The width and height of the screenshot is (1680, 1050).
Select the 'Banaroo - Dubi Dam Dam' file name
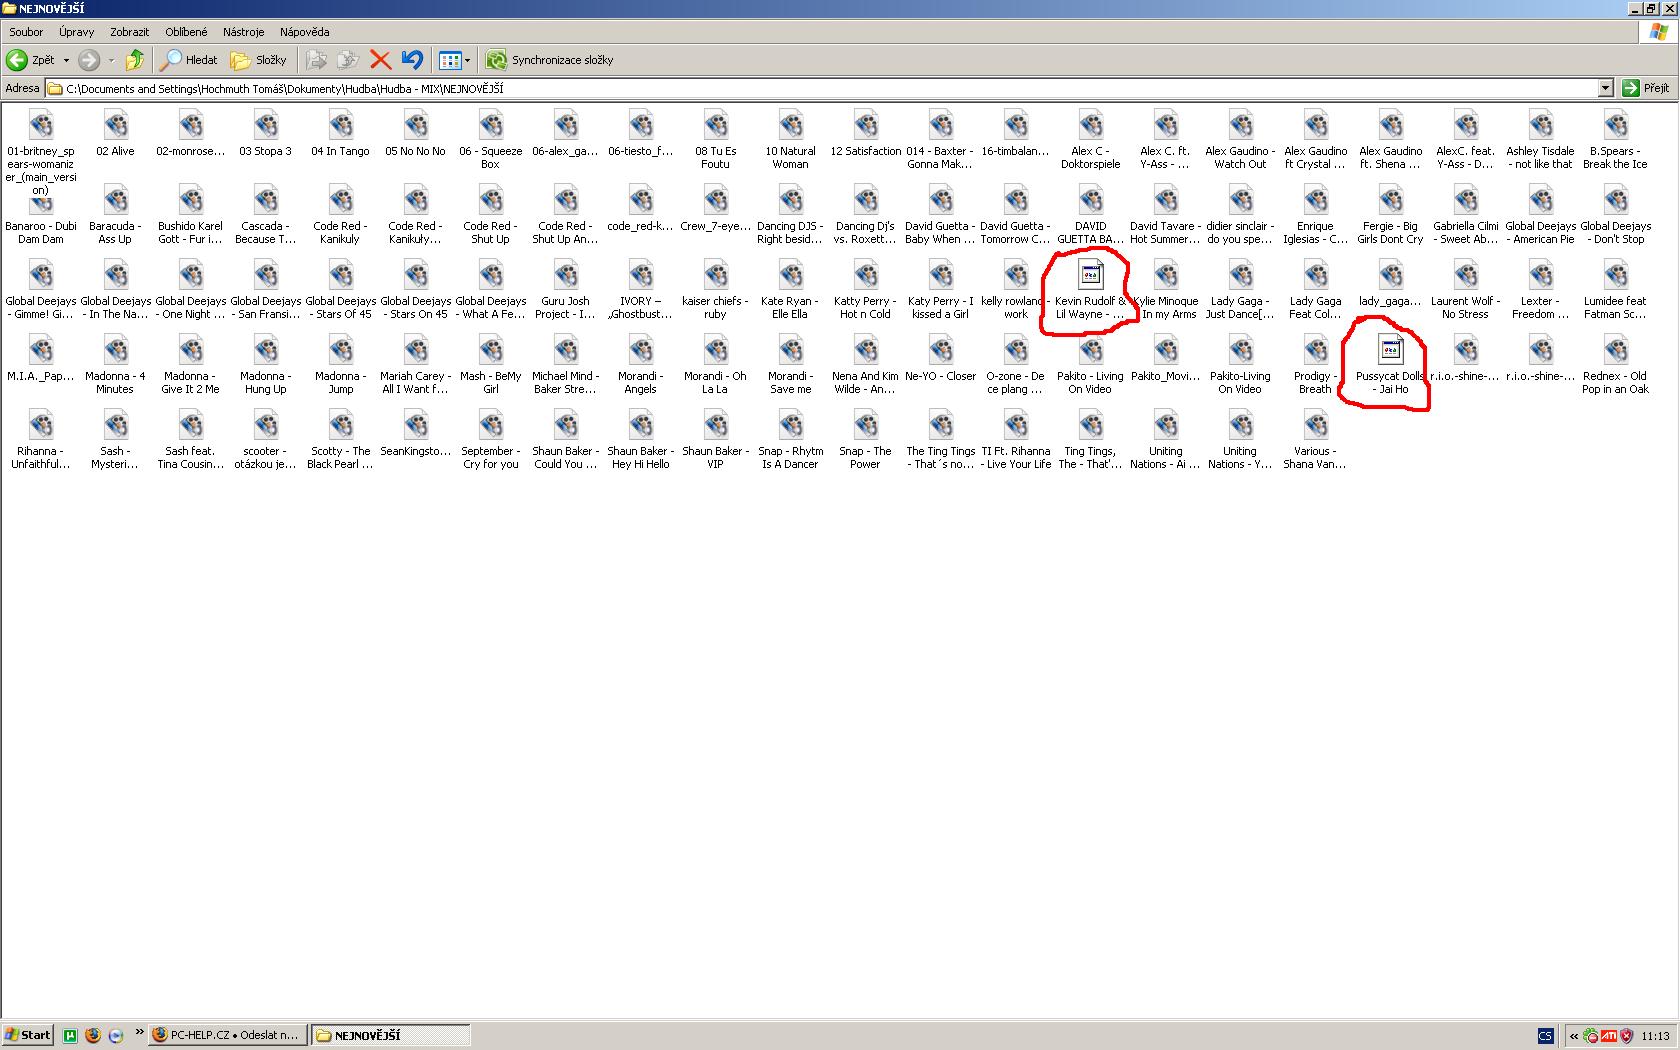(x=41, y=233)
